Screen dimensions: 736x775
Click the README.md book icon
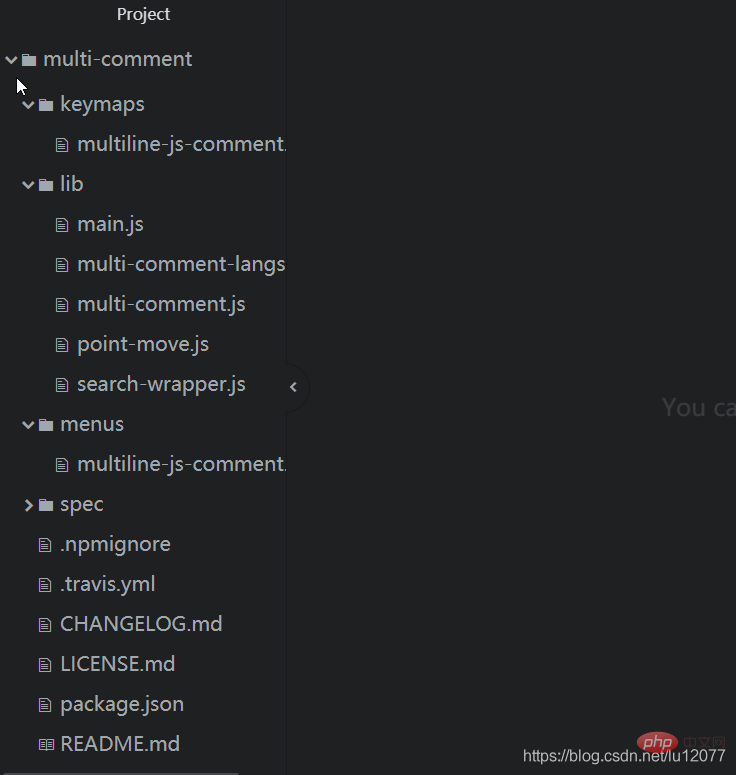coord(46,744)
